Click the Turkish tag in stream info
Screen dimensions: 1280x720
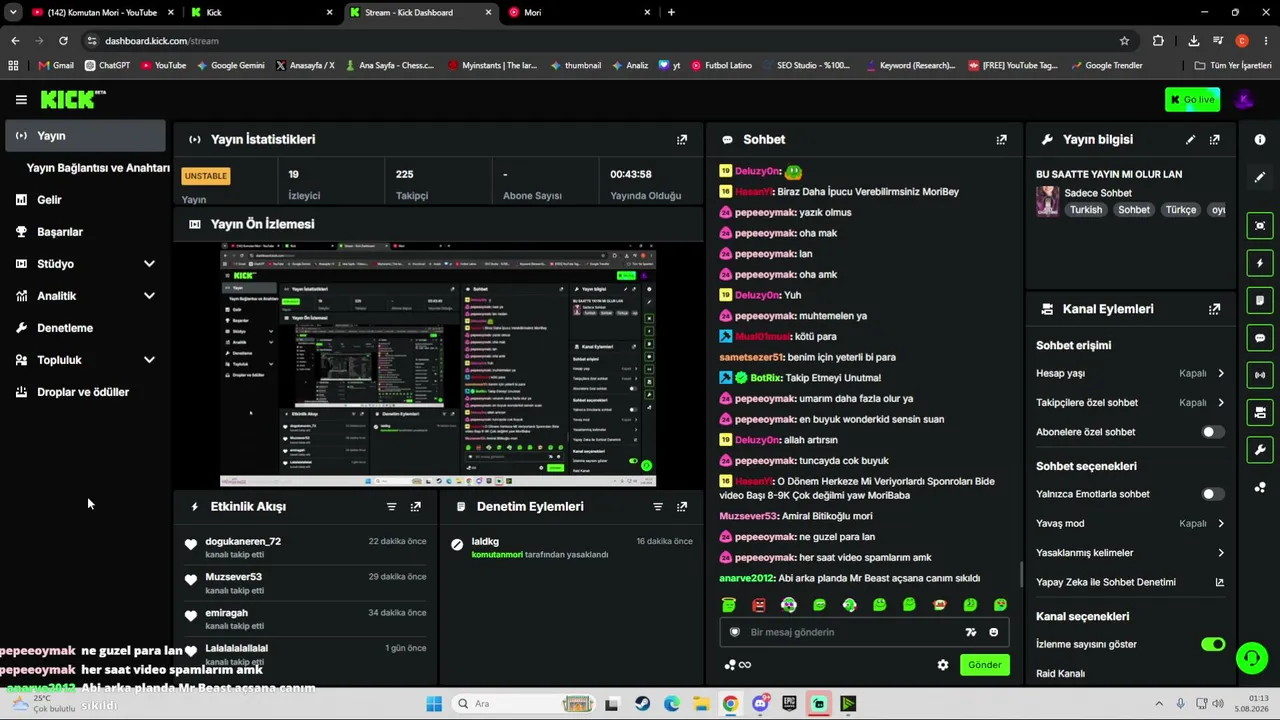1086,210
